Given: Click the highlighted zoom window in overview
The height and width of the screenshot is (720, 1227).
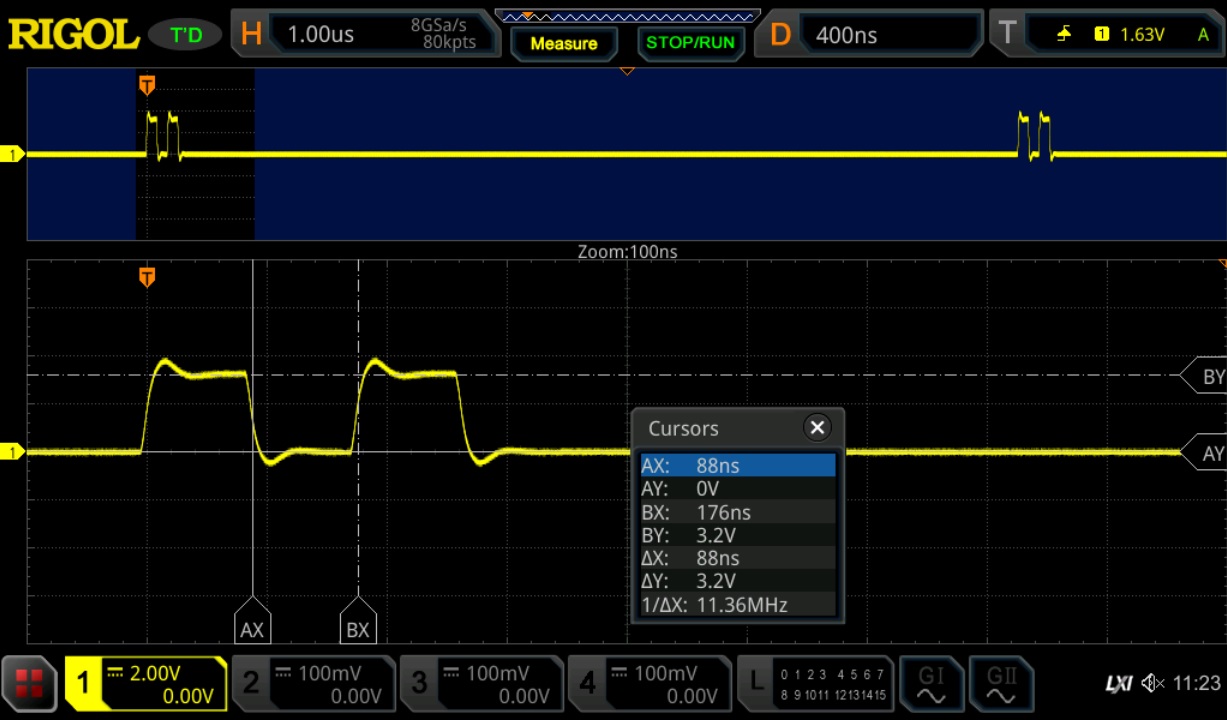Looking at the screenshot, I should pos(195,154).
